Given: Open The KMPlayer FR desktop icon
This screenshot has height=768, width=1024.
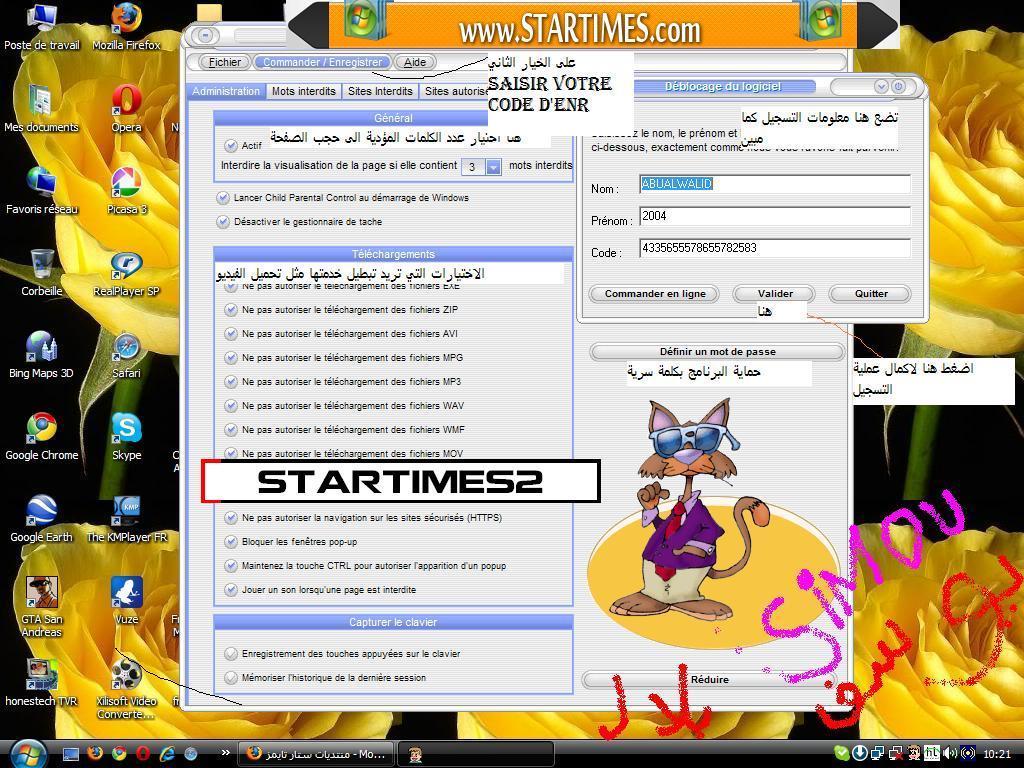Looking at the screenshot, I should pos(126,519).
